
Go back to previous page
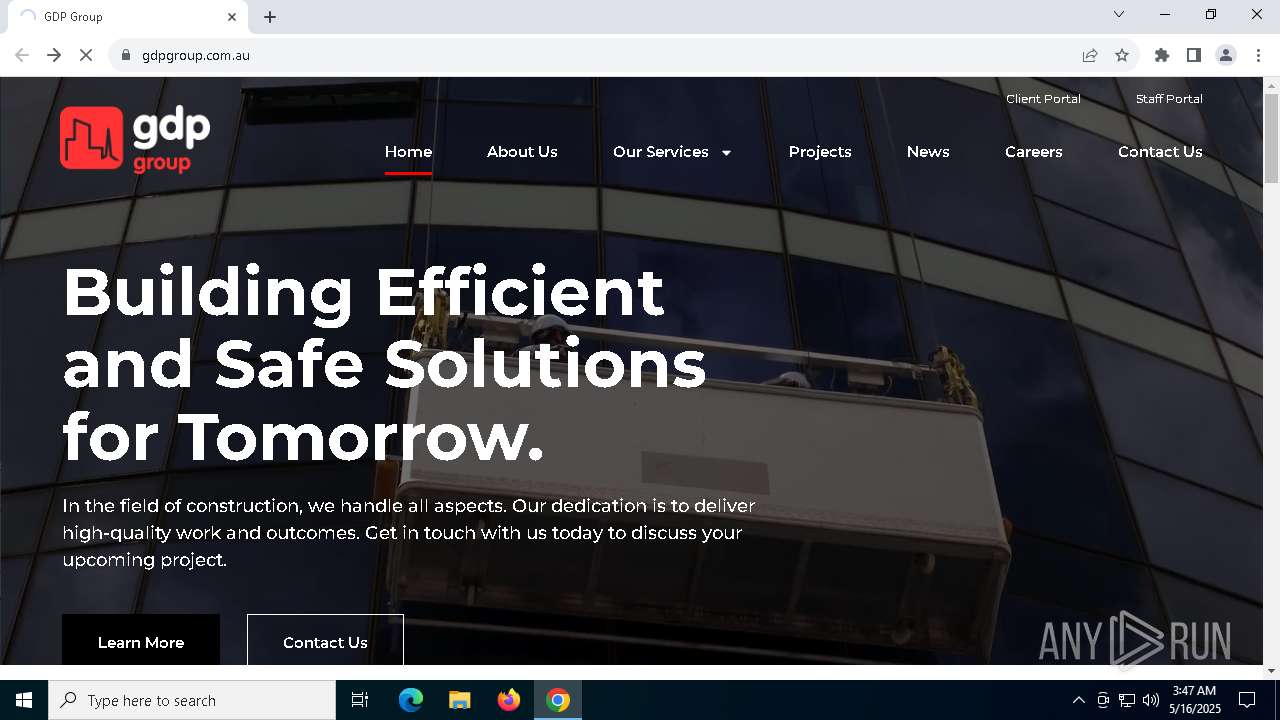tap(22, 55)
